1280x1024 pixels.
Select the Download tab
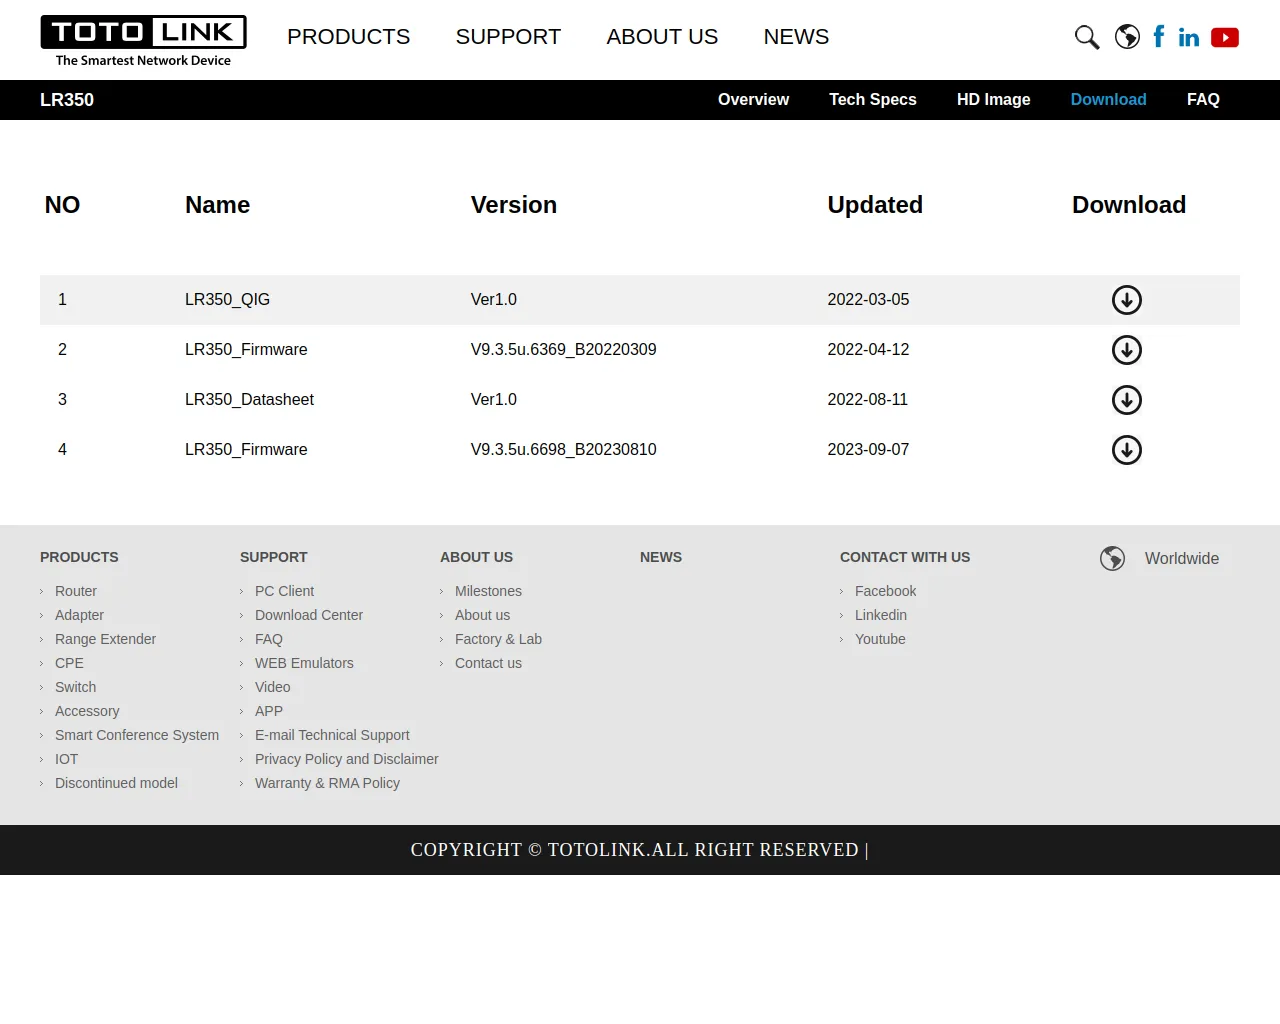[x=1108, y=100]
